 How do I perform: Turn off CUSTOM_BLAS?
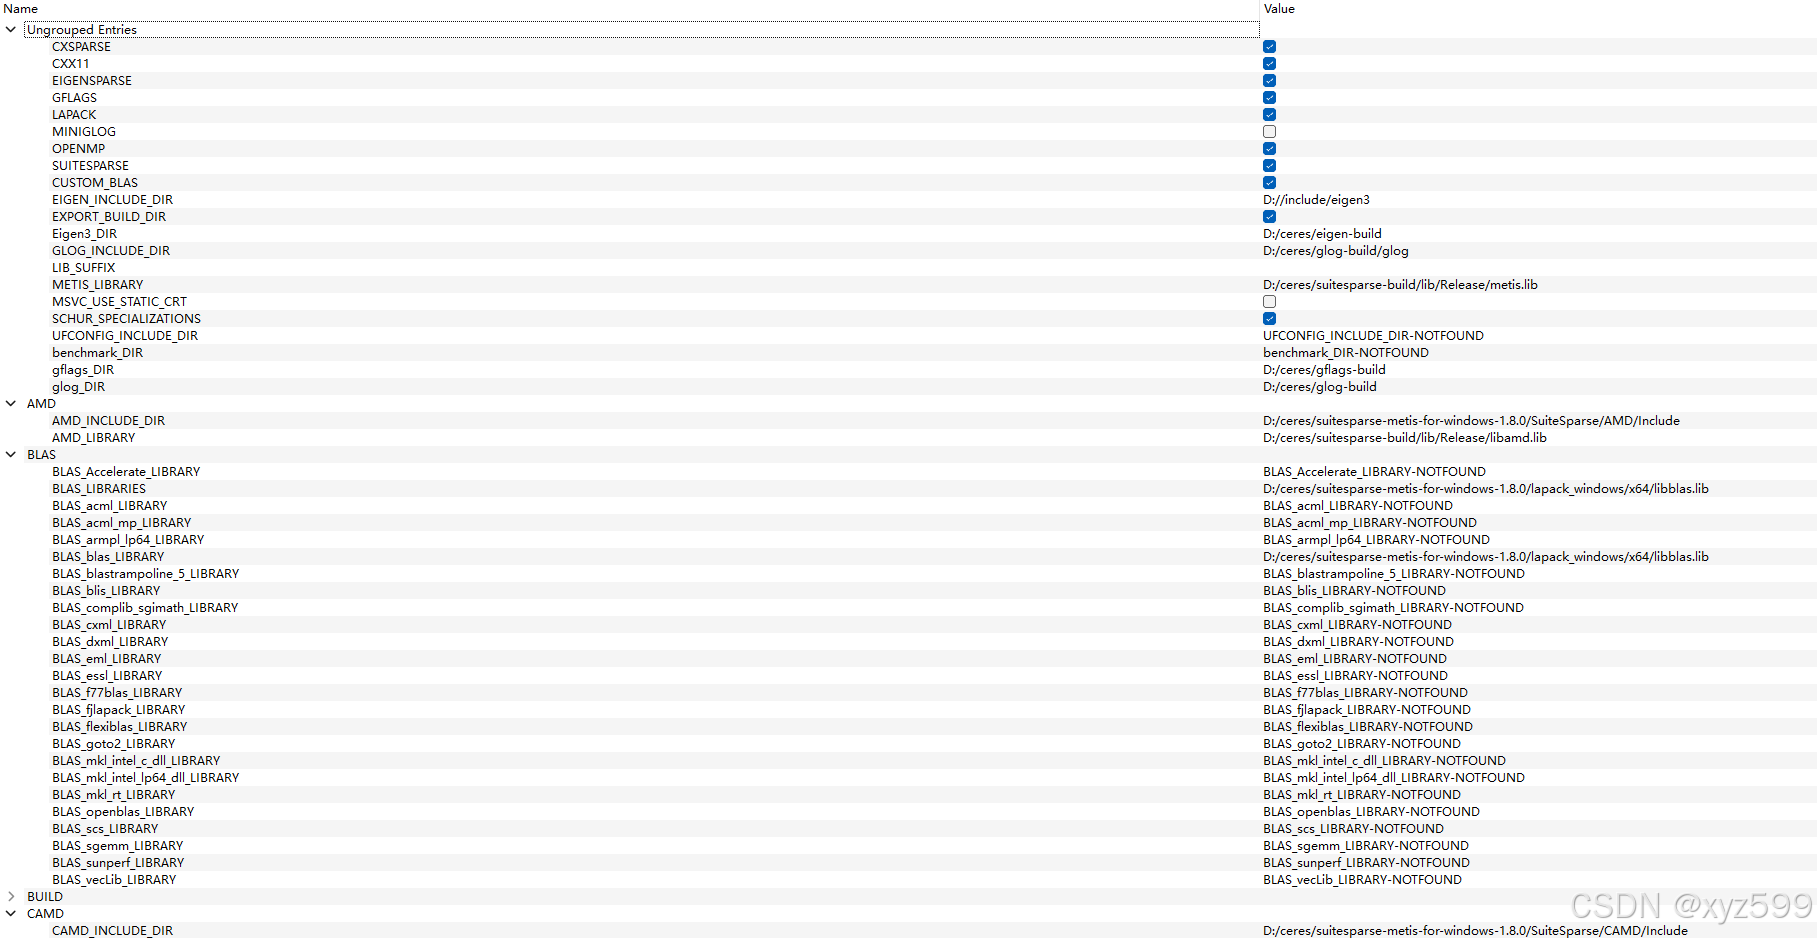tap(1269, 182)
